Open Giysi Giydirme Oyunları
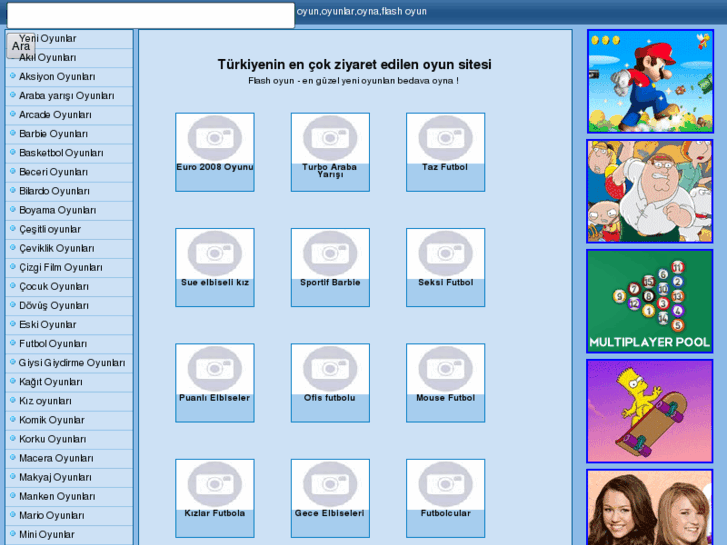Screen dimensions: 727x545 pos(72,363)
